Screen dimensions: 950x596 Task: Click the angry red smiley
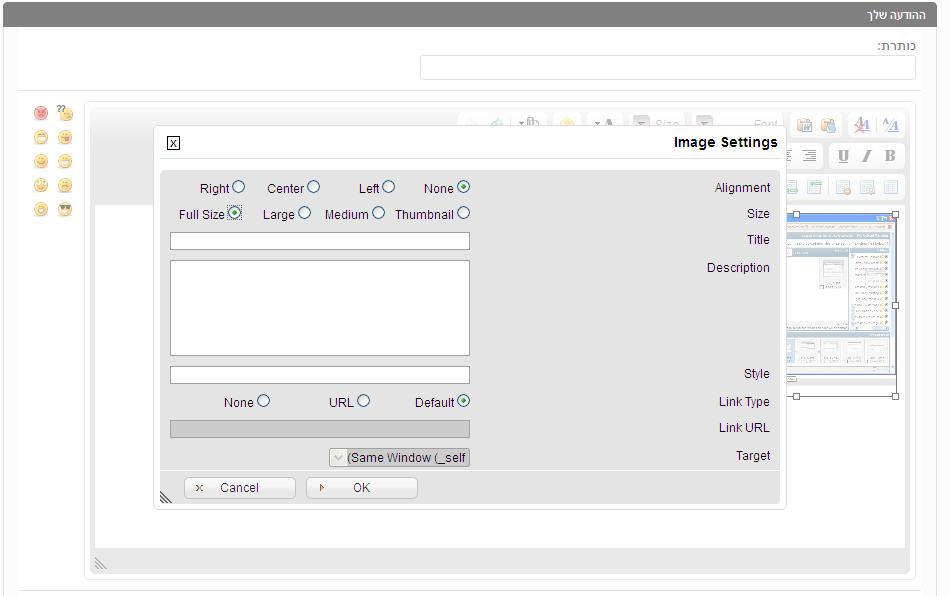41,113
